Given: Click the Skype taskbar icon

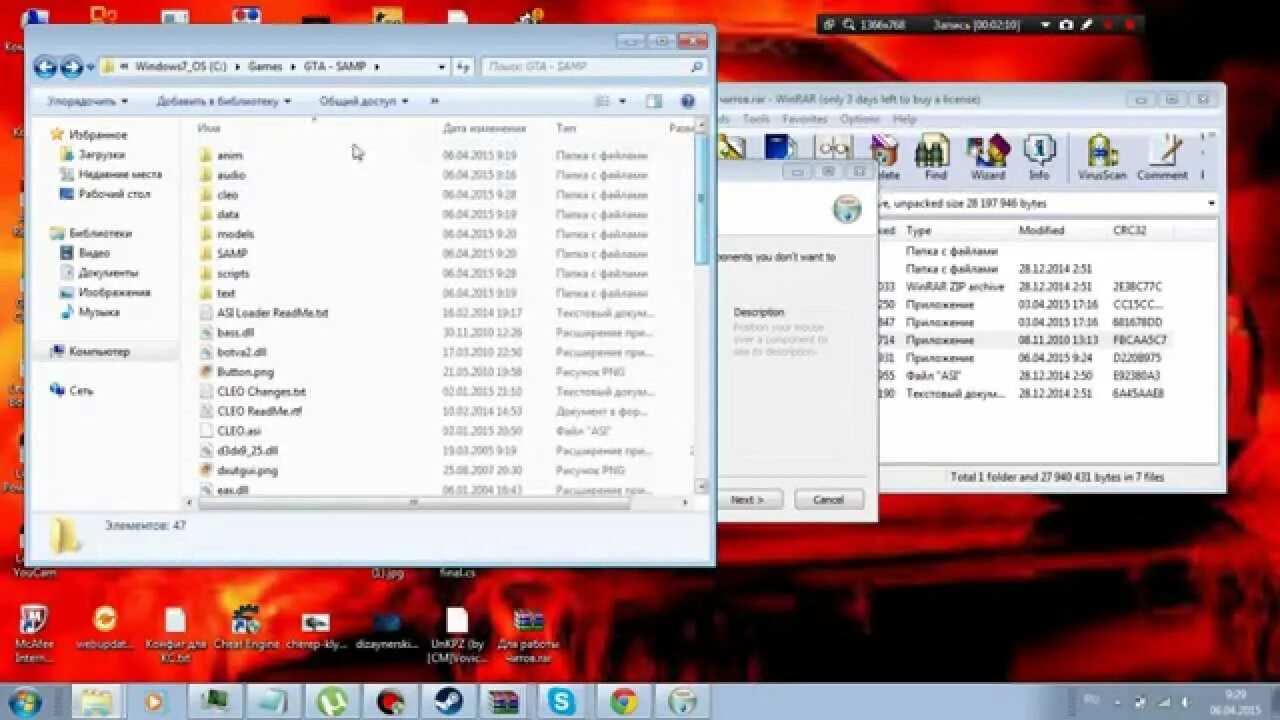Looking at the screenshot, I should tap(562, 701).
